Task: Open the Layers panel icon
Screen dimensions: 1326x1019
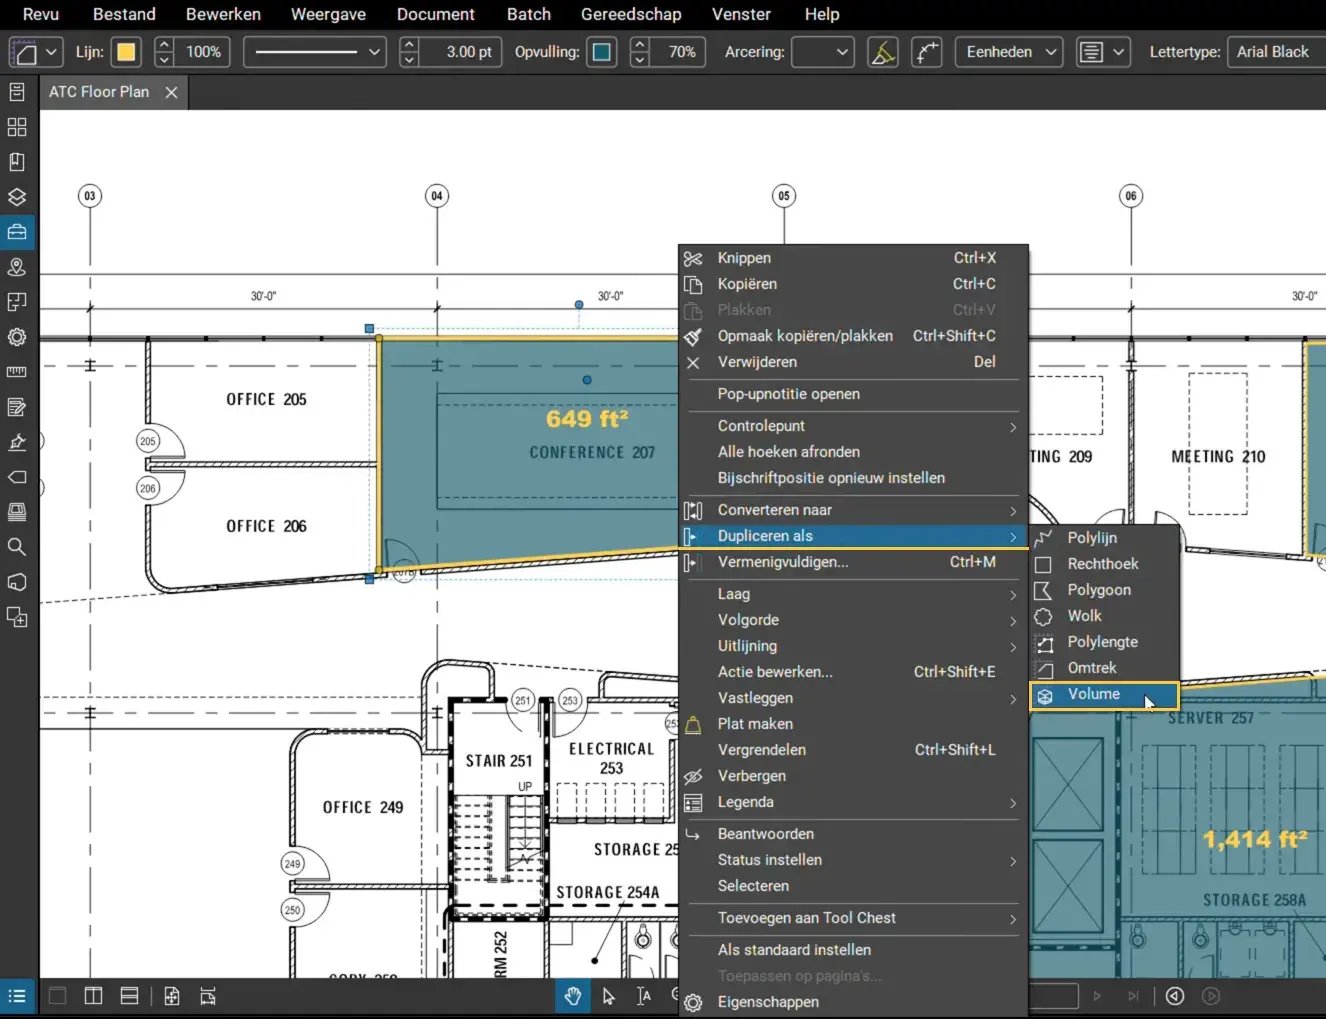Action: pyautogui.click(x=17, y=197)
